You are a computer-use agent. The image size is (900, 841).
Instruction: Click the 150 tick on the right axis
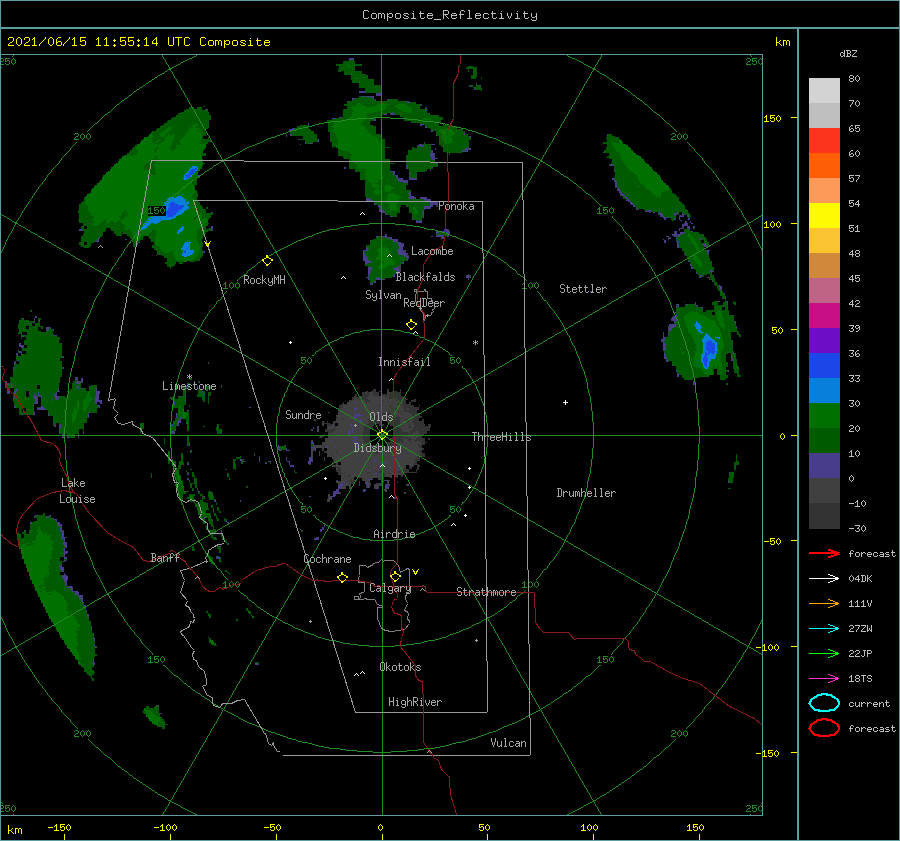[773, 118]
